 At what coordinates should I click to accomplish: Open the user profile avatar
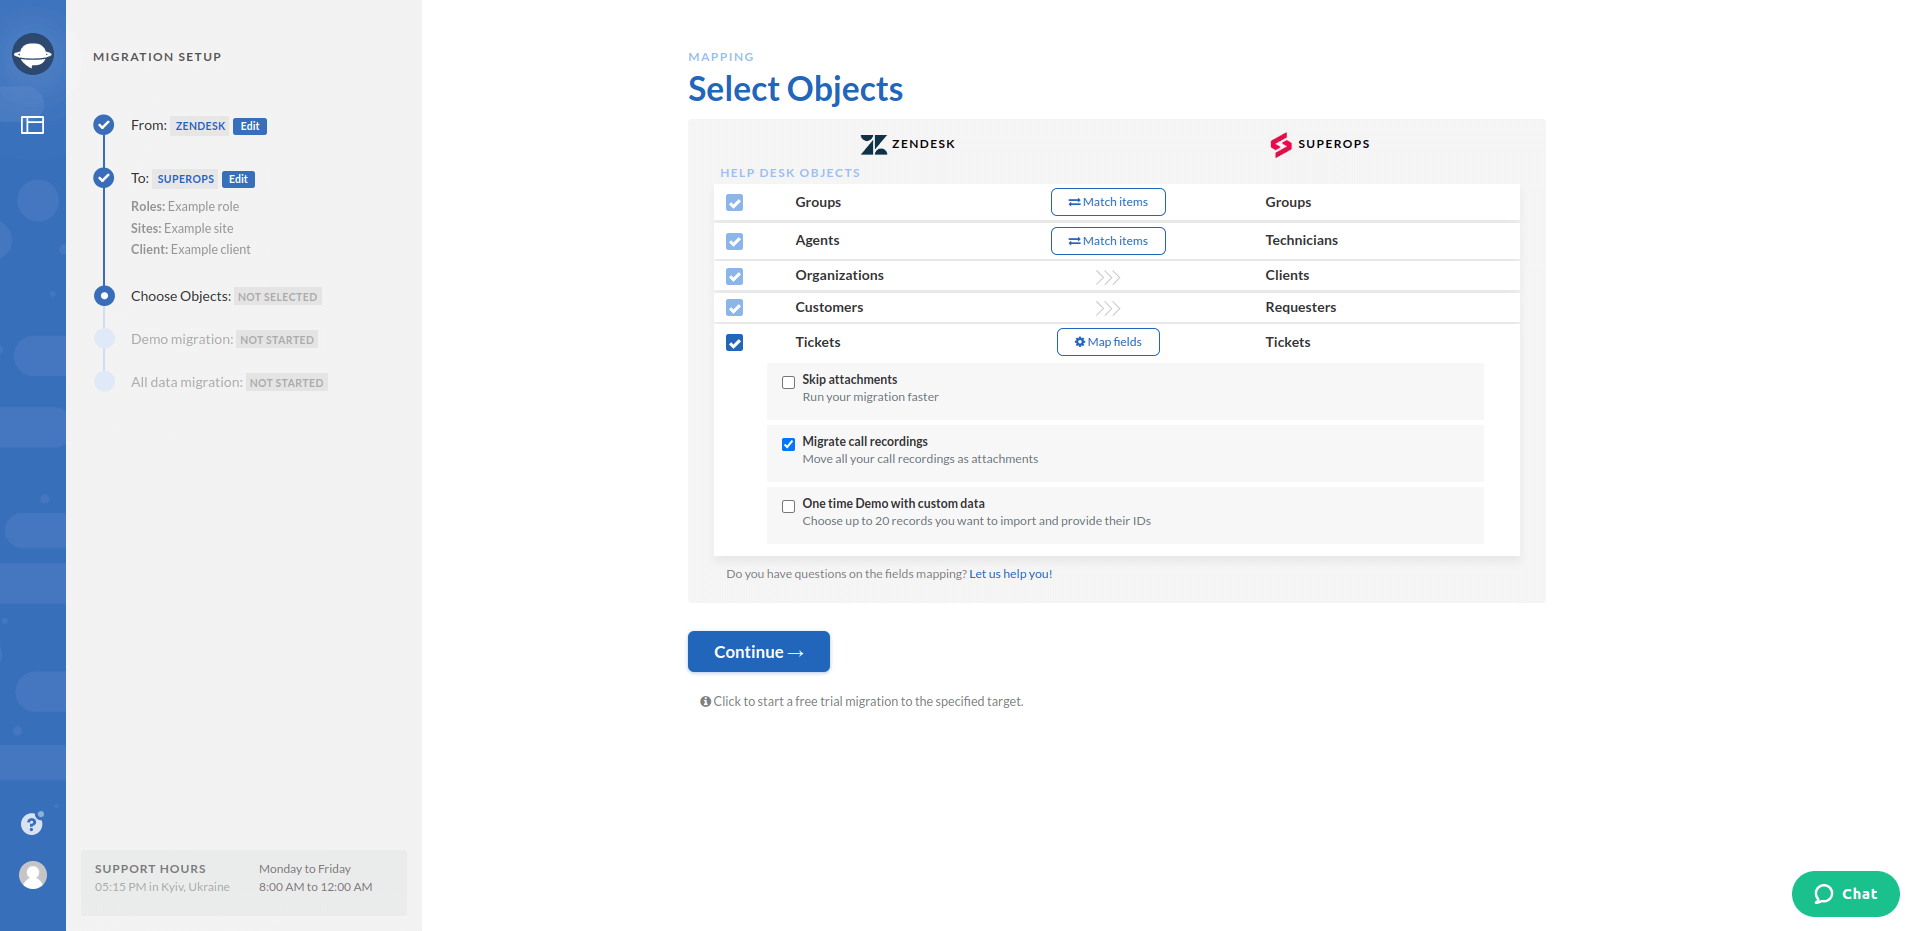tap(33, 875)
